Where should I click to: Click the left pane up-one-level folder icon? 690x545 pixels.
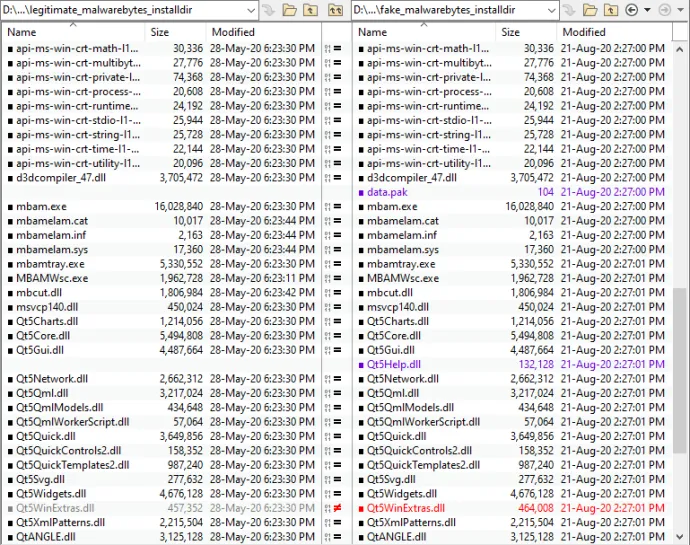310,10
